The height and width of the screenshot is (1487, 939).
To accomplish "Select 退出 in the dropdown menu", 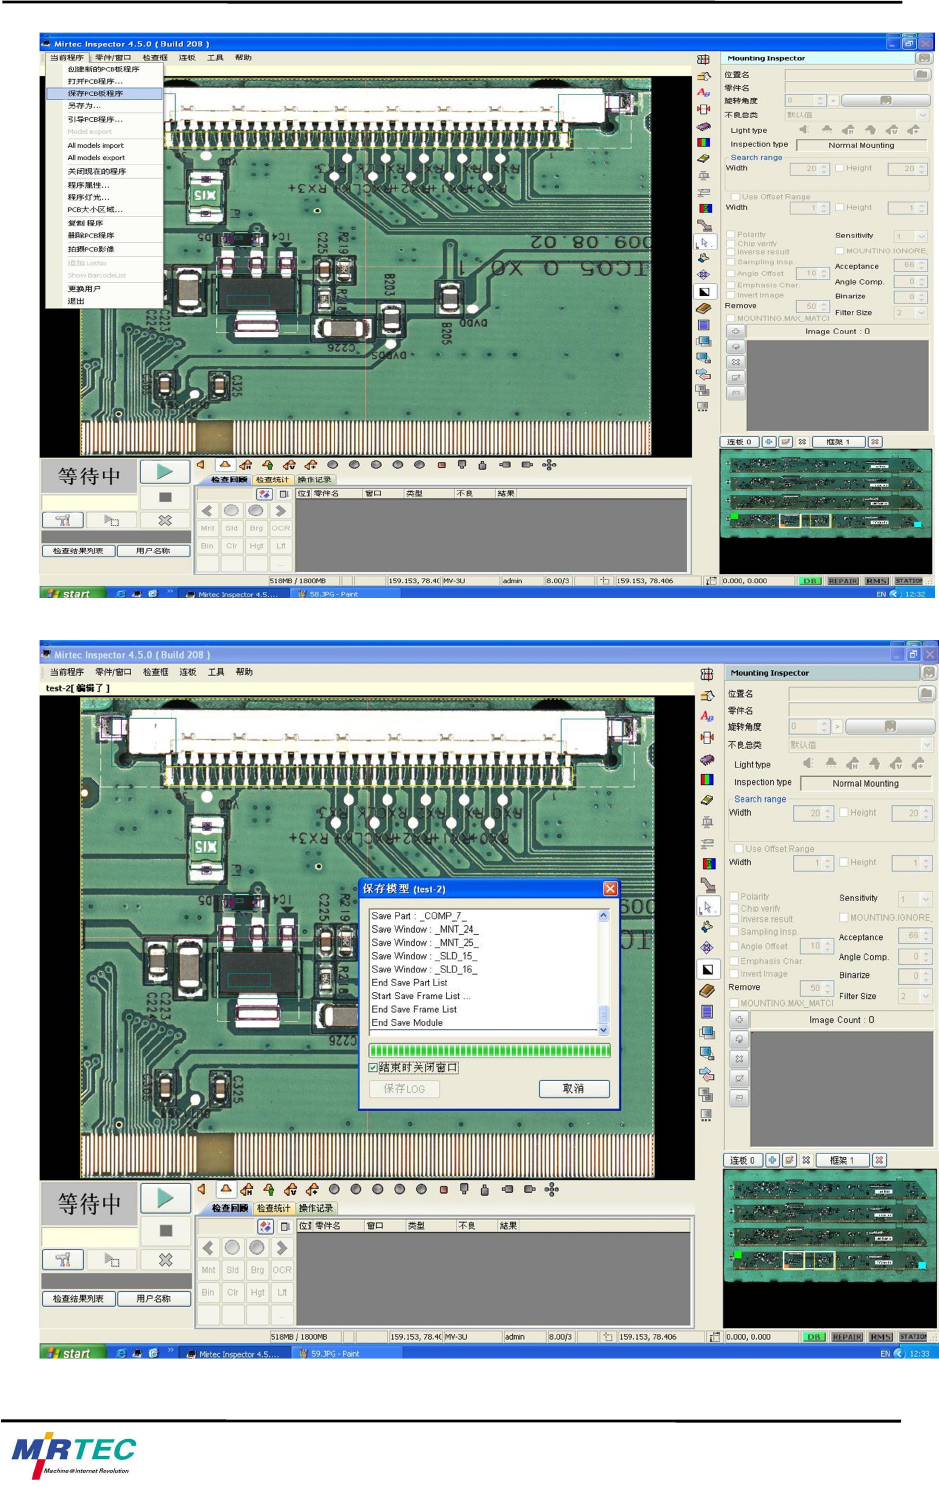I will [104, 301].
